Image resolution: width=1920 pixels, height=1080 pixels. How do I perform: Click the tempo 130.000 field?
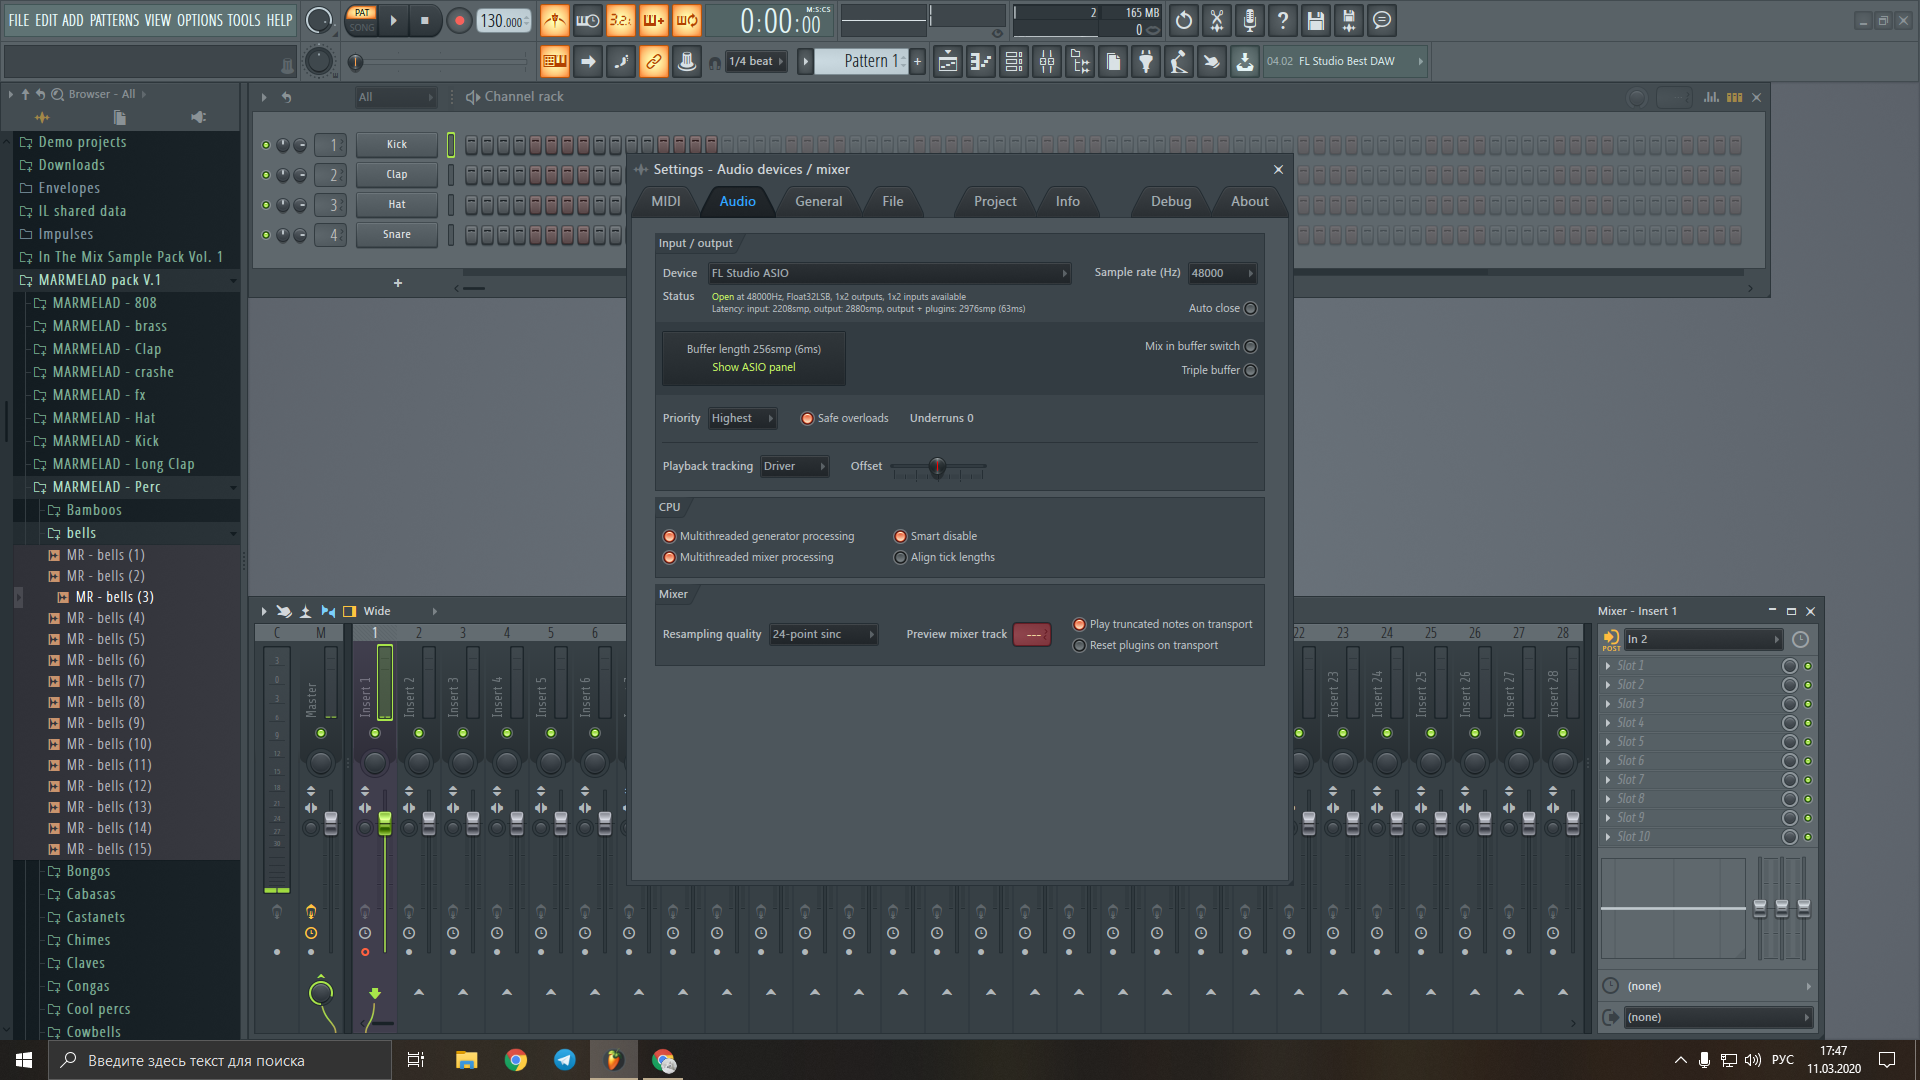tap(503, 21)
